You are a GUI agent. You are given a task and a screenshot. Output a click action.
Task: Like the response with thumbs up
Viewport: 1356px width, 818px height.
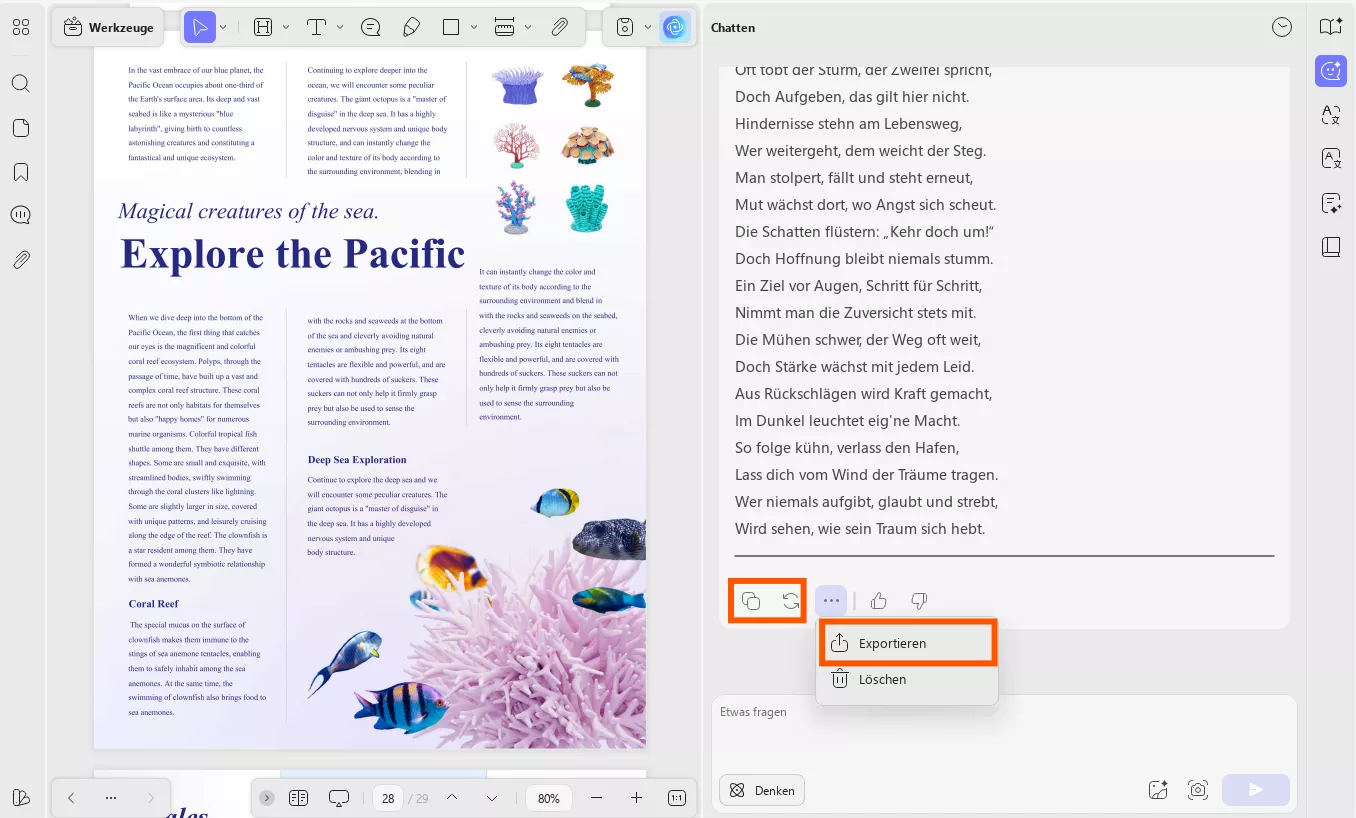(x=879, y=601)
